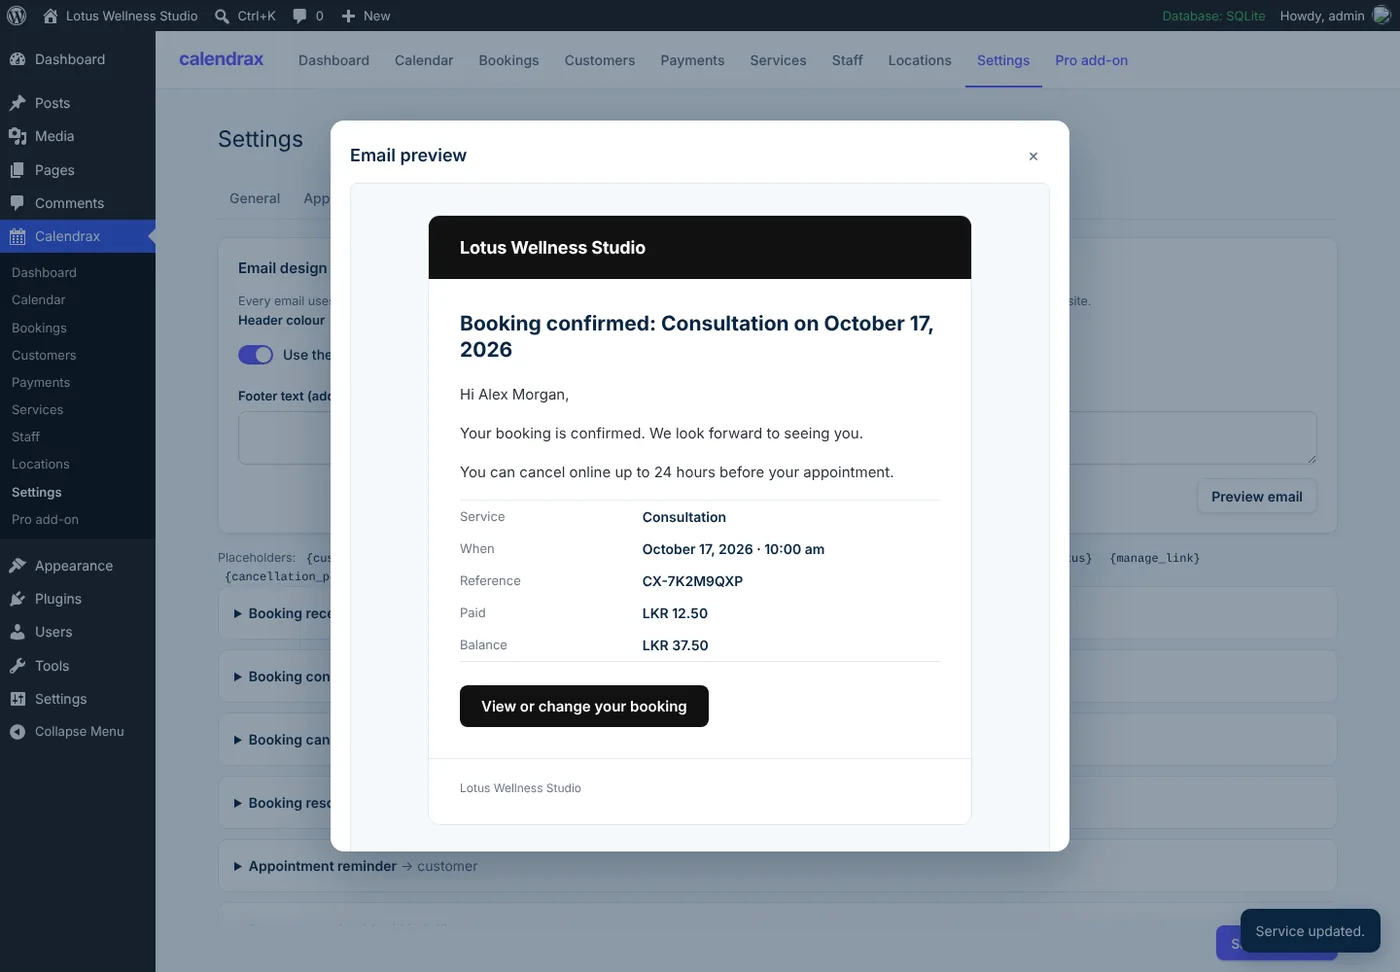This screenshot has height=972, width=1400.
Task: View pending comments bubble in admin bar
Action: (x=308, y=16)
